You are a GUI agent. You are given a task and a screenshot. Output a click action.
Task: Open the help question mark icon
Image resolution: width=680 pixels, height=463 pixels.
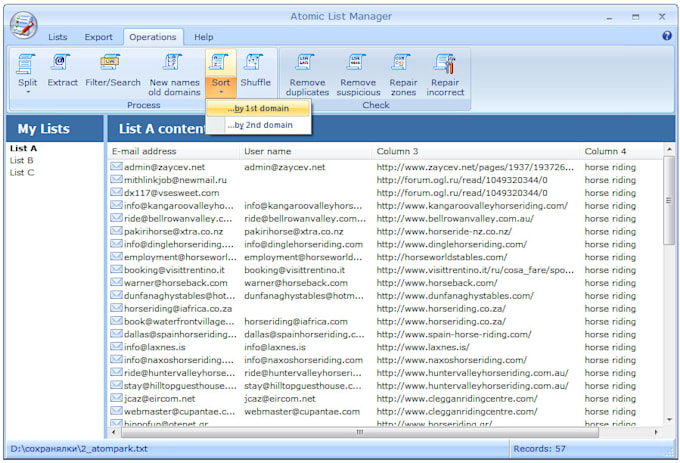[x=667, y=36]
